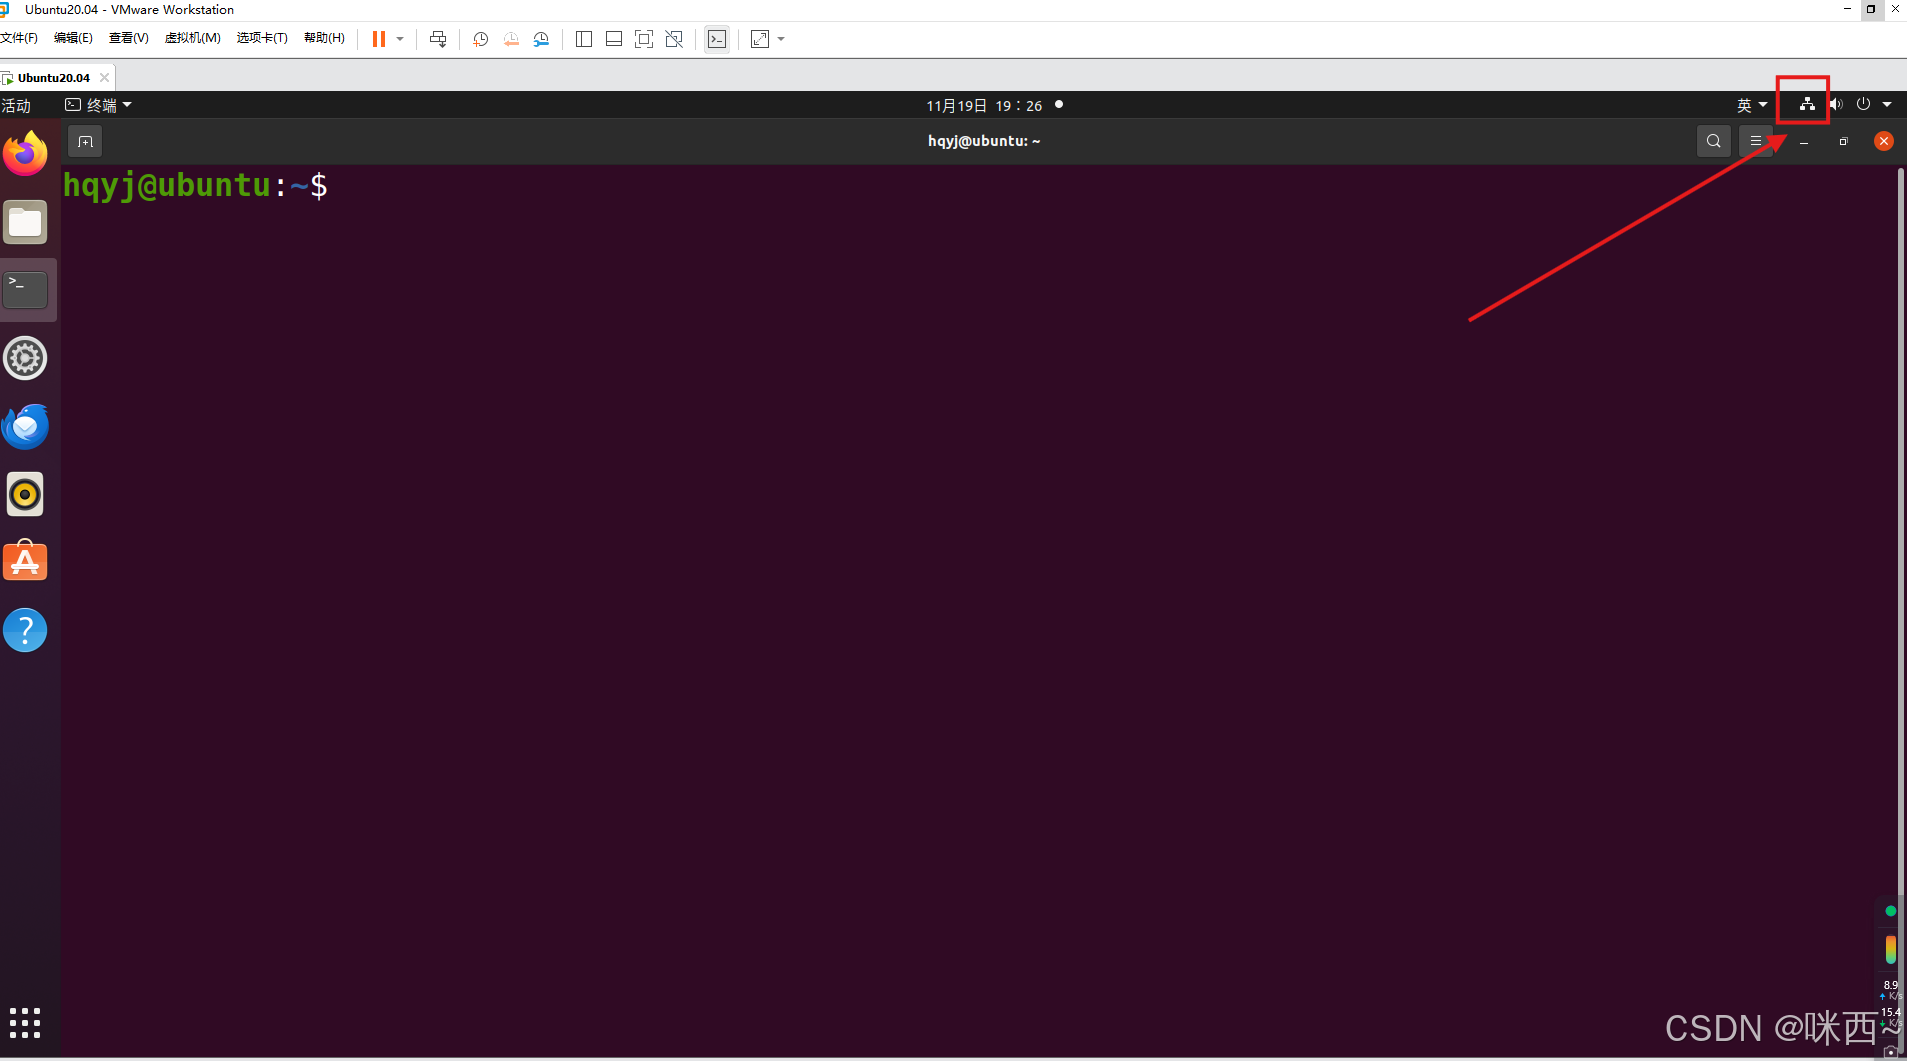Click the stretch guest display icon
Image resolution: width=1907 pixels, height=1061 pixels.
760,39
